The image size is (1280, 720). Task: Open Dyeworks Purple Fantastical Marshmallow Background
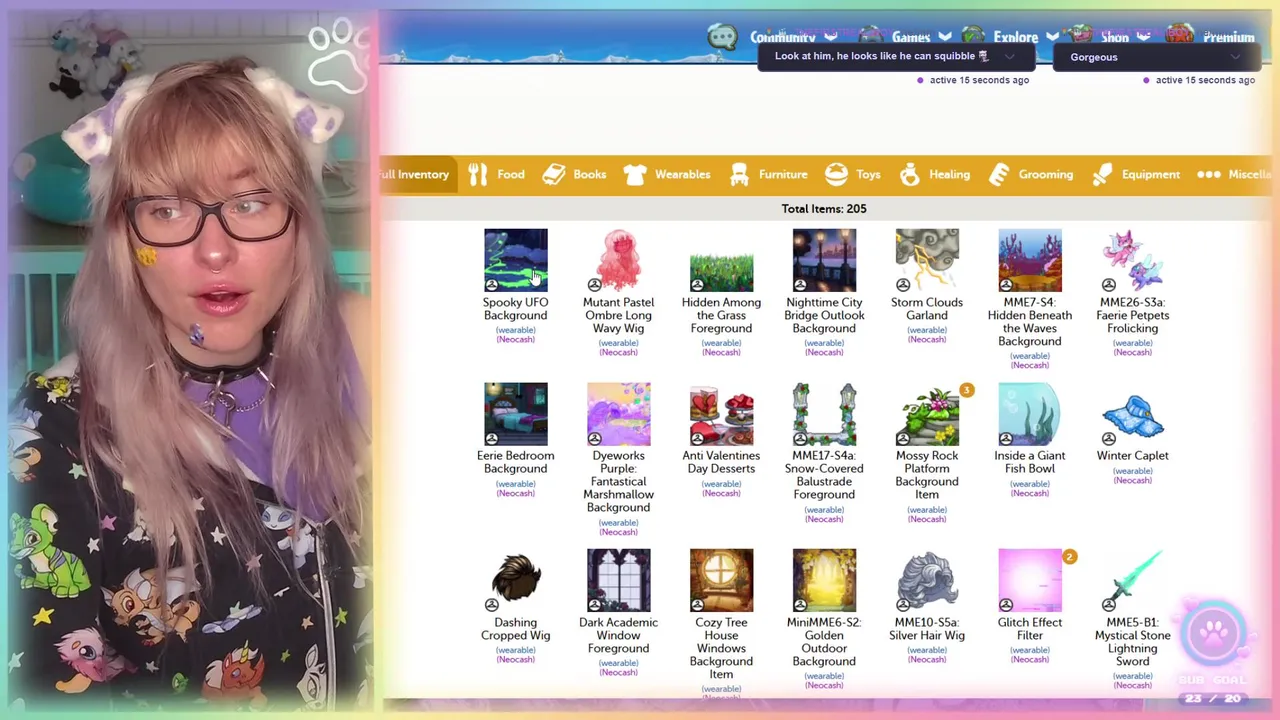(x=618, y=413)
